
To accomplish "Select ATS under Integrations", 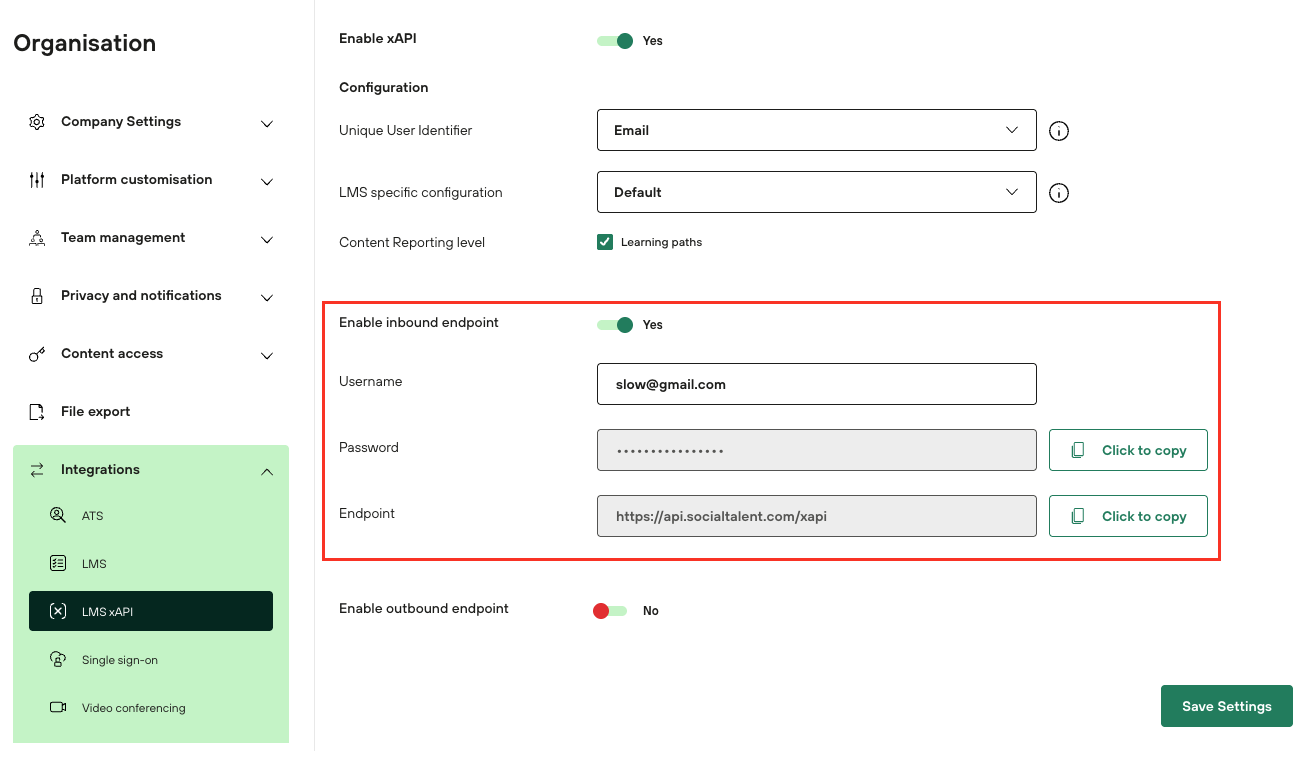I will pyautogui.click(x=92, y=516).
